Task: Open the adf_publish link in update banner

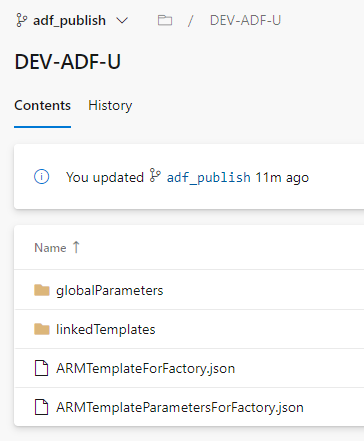Action: (x=209, y=177)
